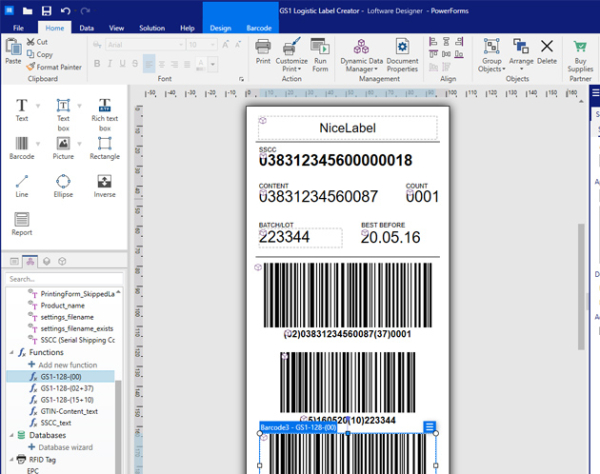Select the Rich text box tool
This screenshot has width=600, height=474.
point(104,115)
